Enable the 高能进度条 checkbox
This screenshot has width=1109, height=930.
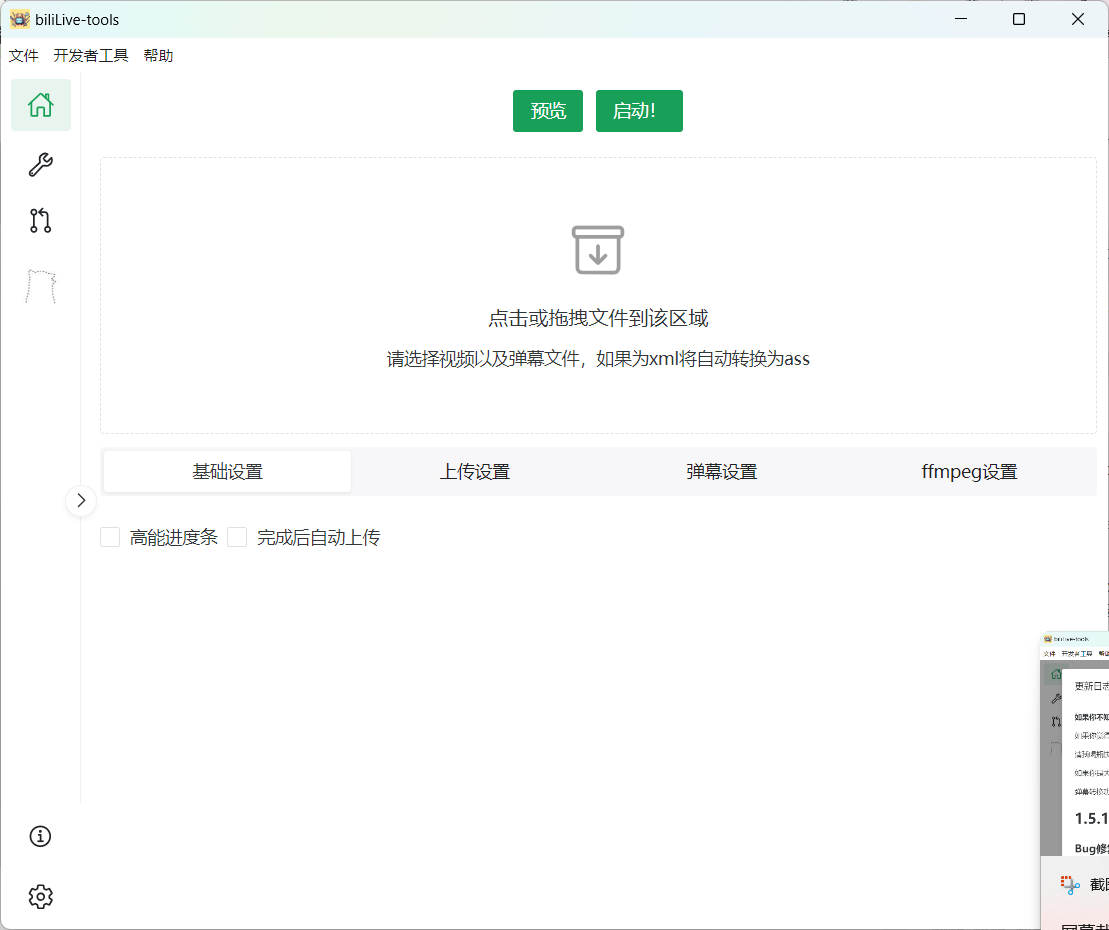pos(110,537)
